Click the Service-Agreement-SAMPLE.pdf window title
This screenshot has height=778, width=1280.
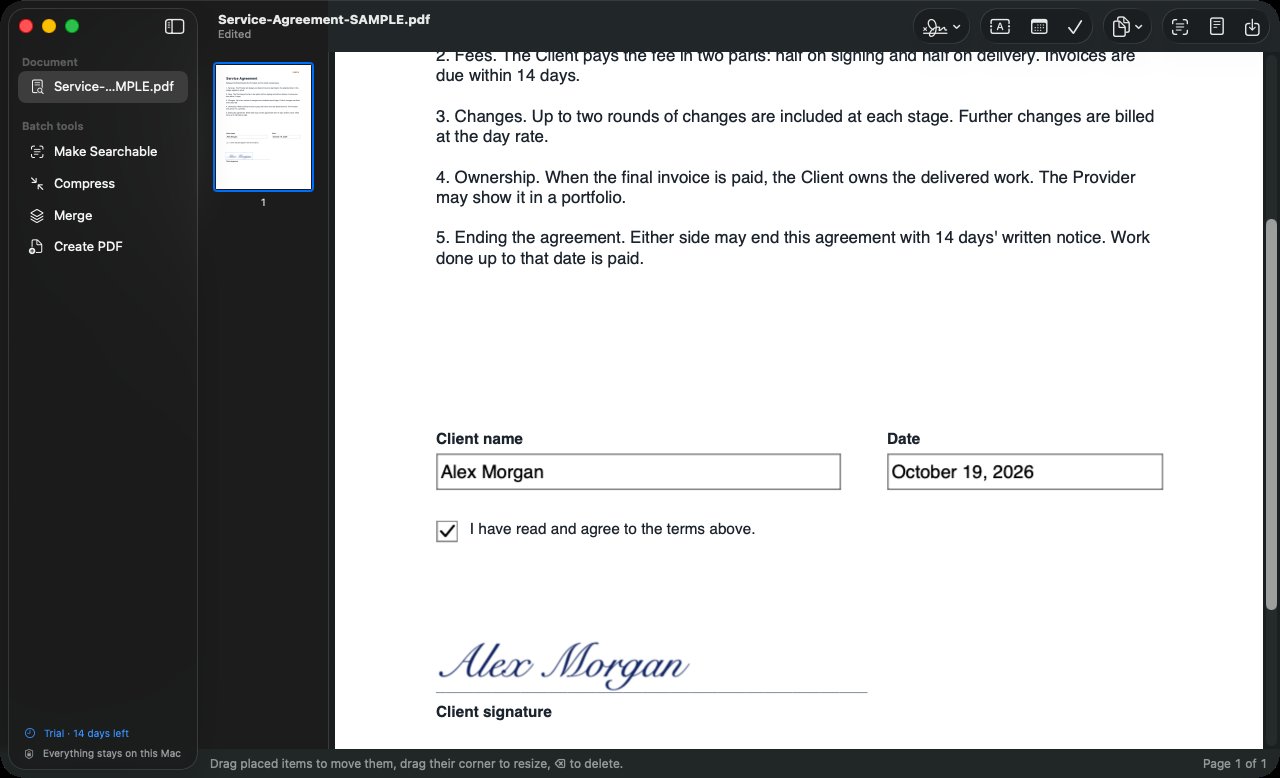(324, 19)
